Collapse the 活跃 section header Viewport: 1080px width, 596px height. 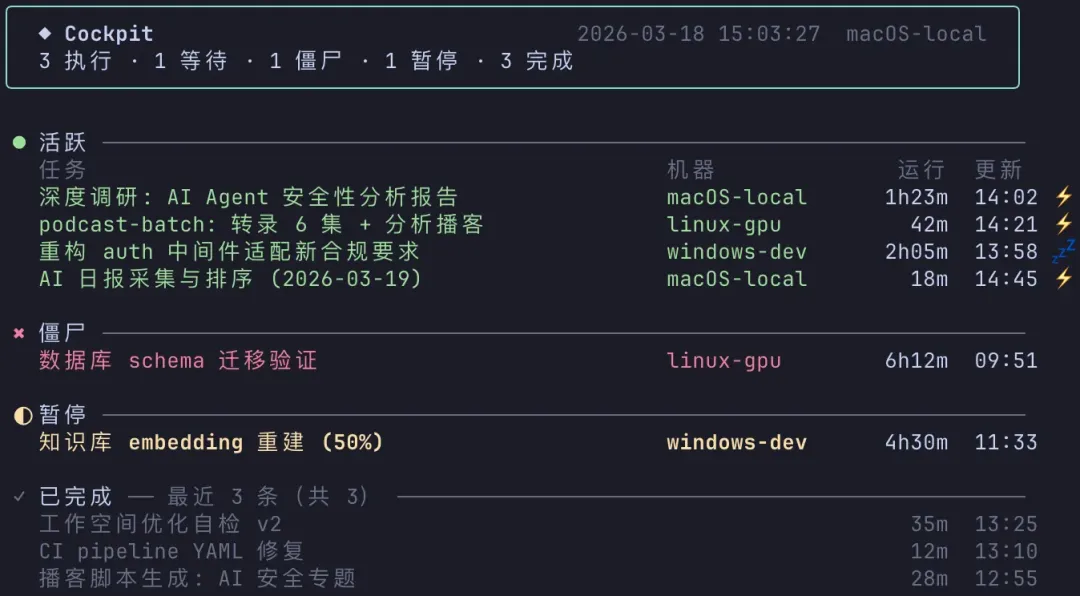[63, 143]
